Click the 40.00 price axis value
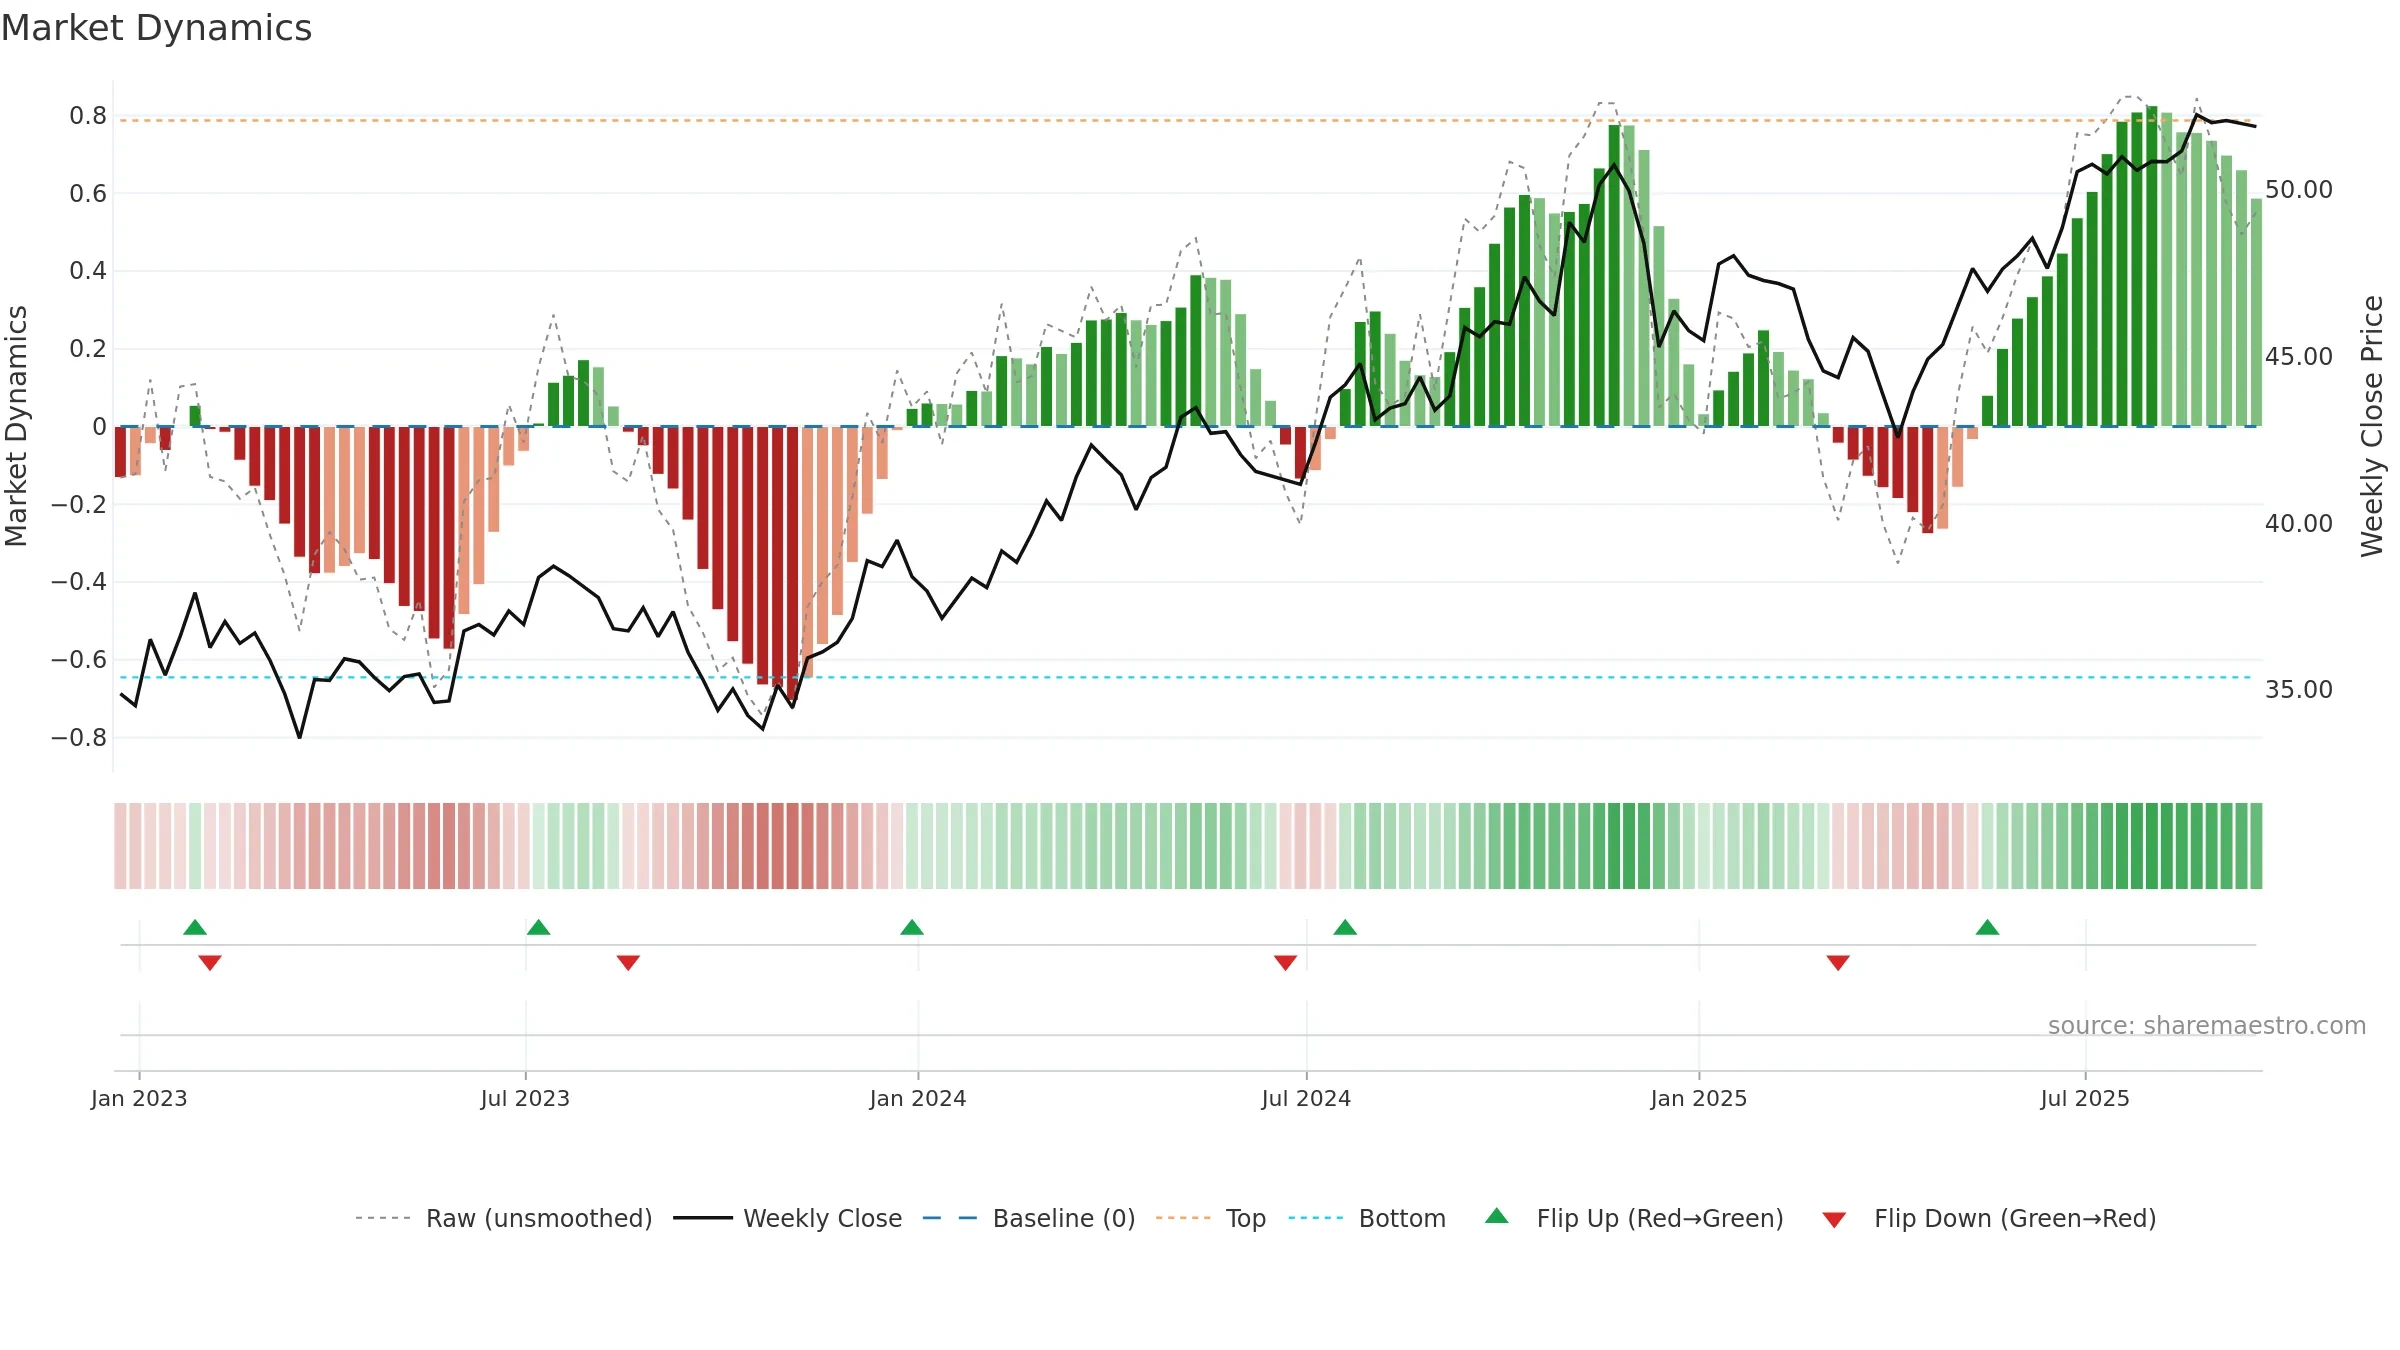This screenshot has height=1350, width=2400. tap(2299, 524)
